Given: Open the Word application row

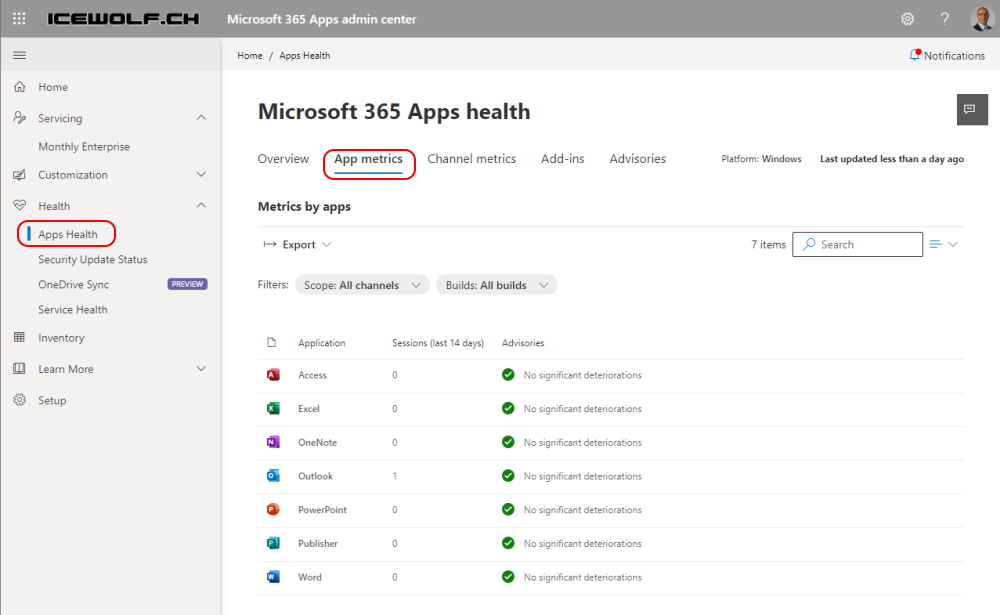Looking at the screenshot, I should [x=610, y=578].
